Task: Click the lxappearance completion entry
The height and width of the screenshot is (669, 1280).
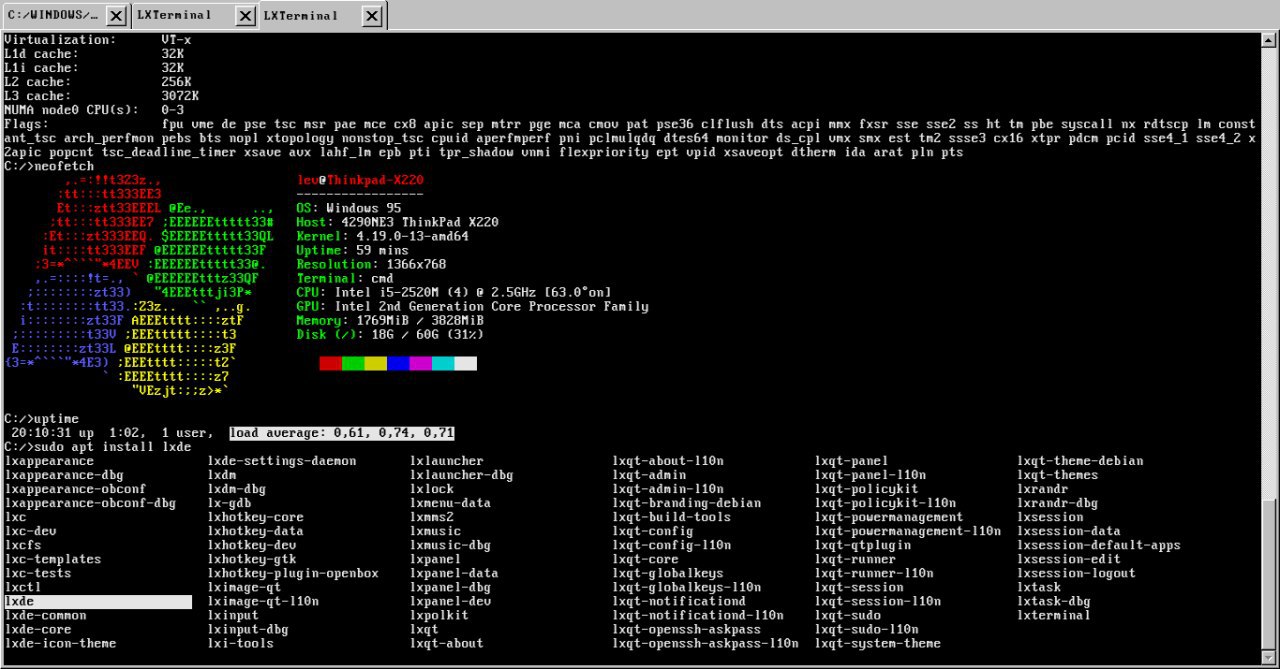Action: pyautogui.click(x=49, y=461)
